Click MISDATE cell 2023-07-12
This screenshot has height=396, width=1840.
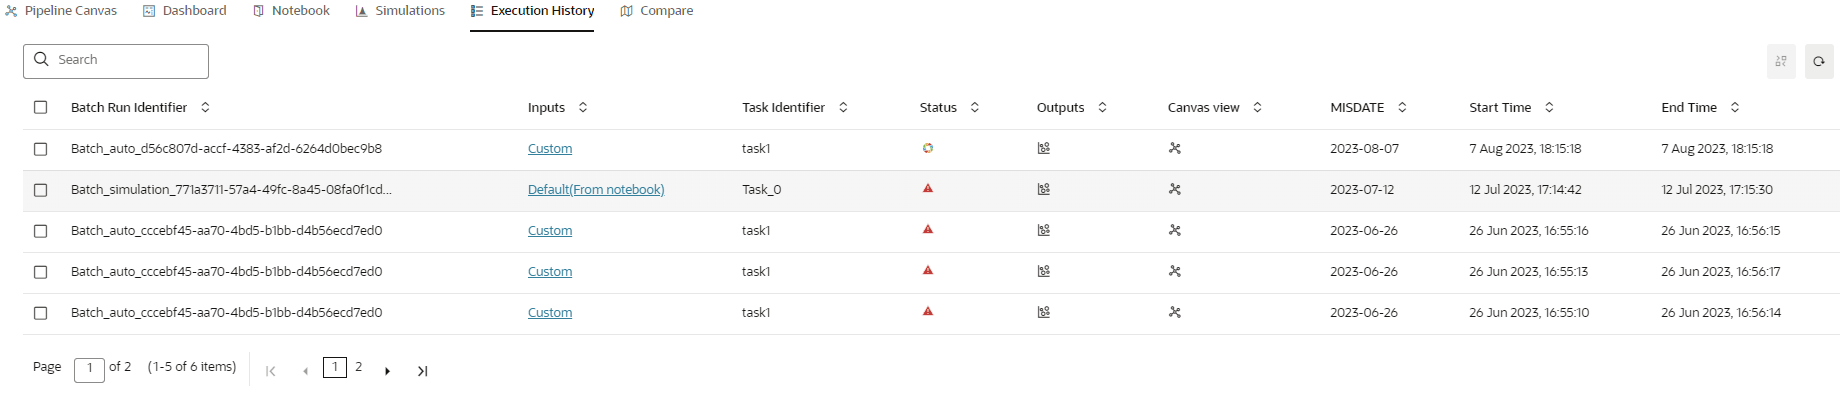point(1362,190)
